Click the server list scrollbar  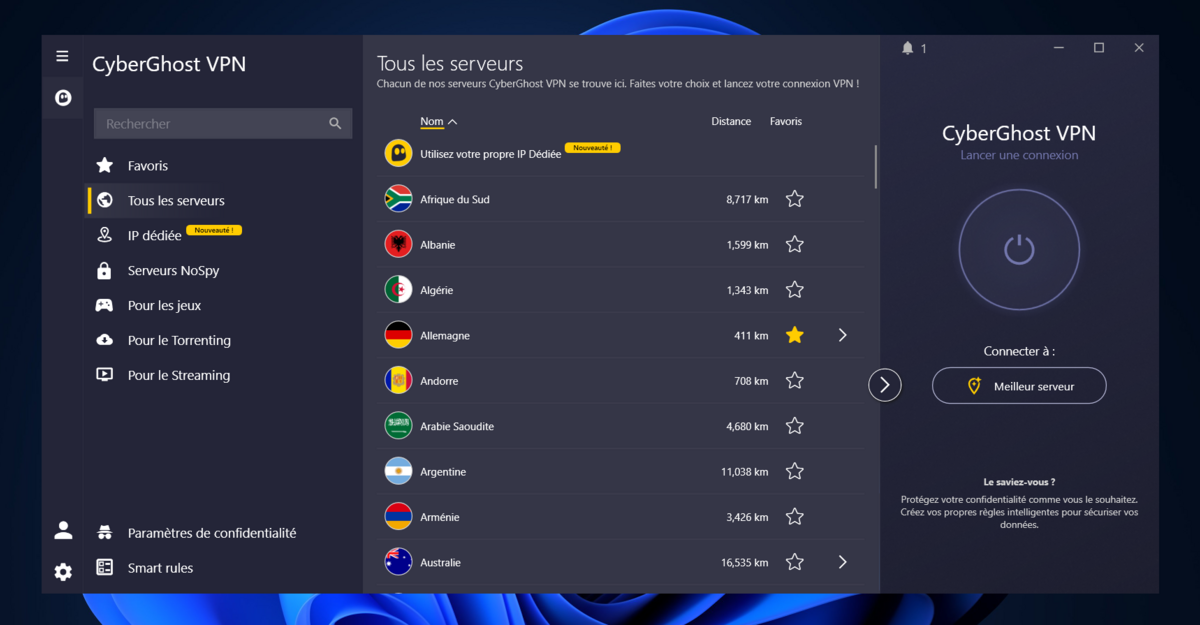(876, 167)
